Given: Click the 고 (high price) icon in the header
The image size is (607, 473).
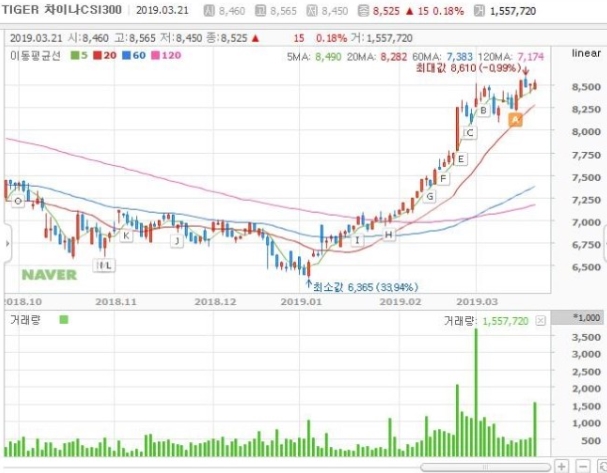Looking at the screenshot, I should pyautogui.click(x=260, y=11).
